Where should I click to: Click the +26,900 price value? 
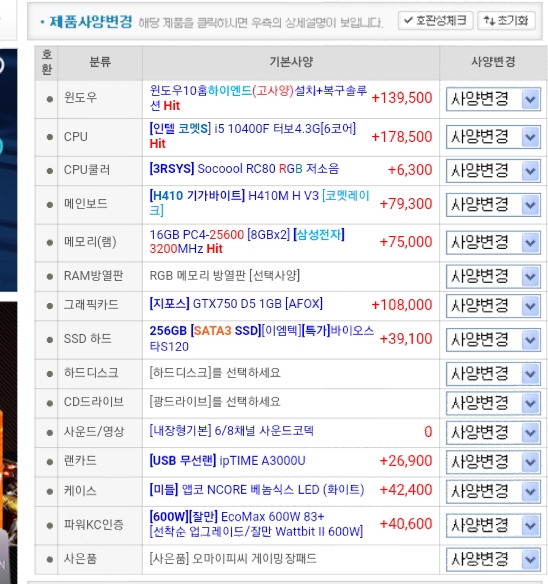406,461
